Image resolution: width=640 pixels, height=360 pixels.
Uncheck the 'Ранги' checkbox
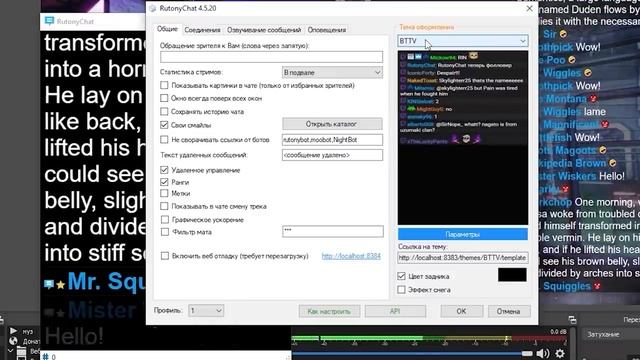point(164,182)
